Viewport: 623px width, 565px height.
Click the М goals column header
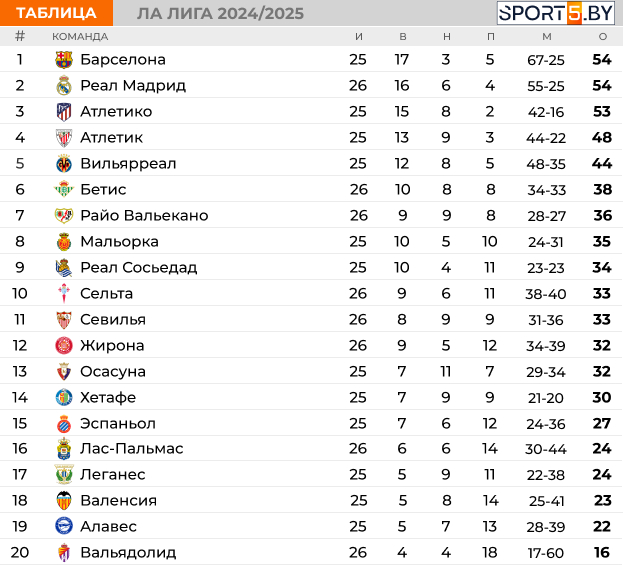click(547, 37)
